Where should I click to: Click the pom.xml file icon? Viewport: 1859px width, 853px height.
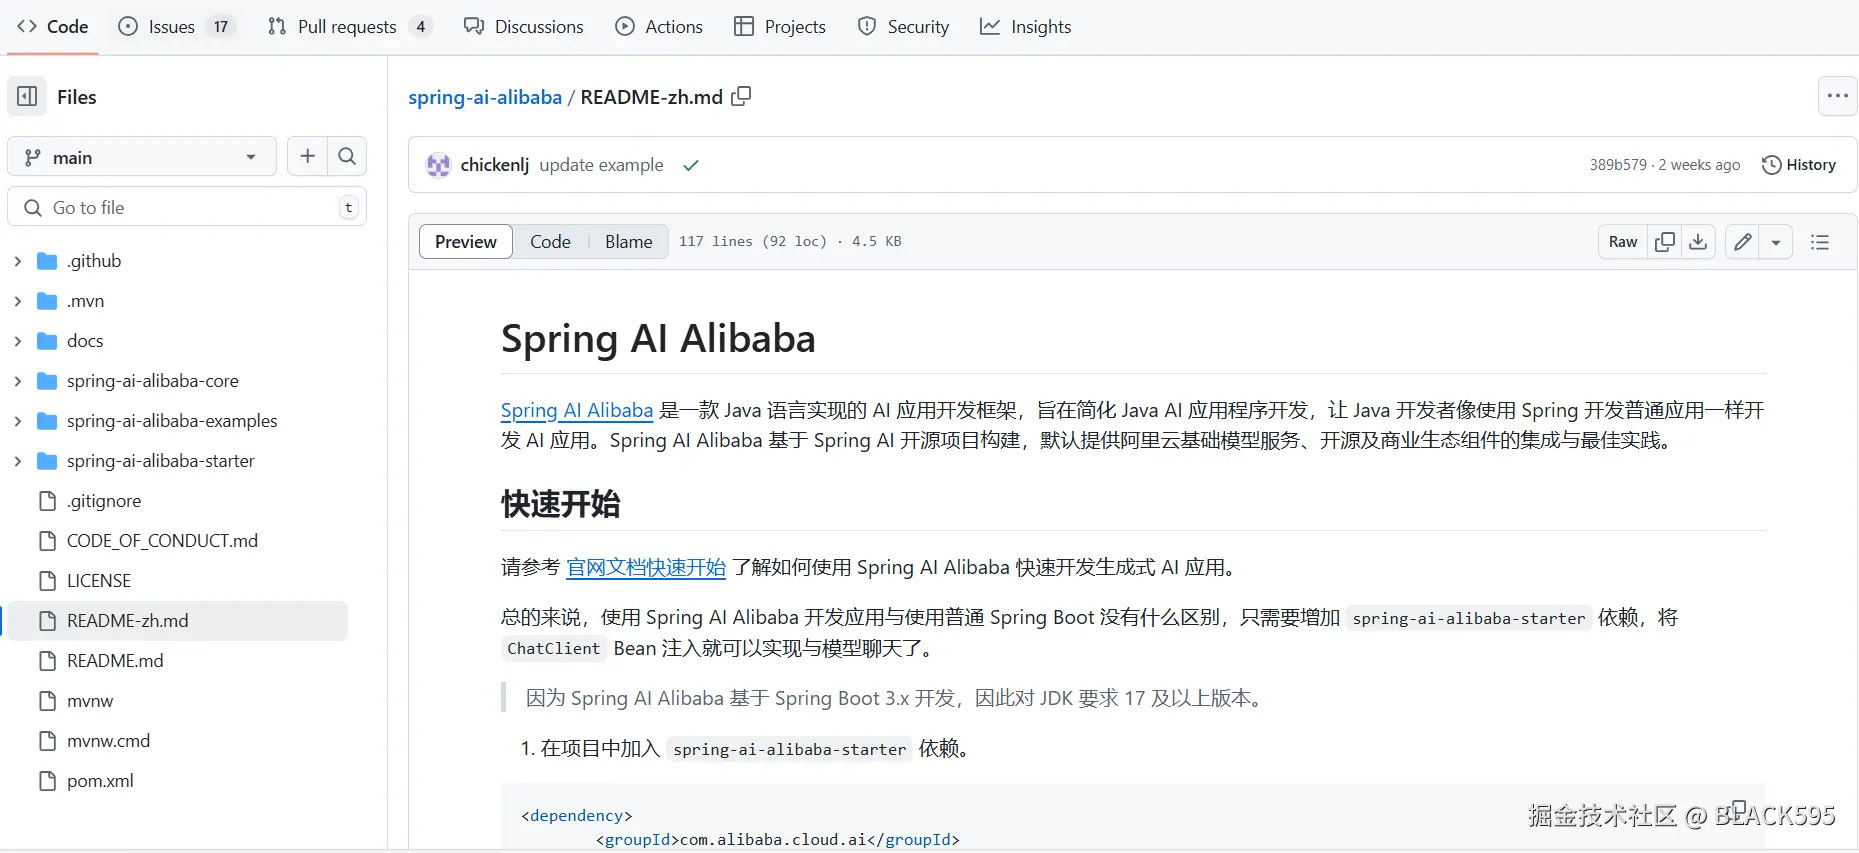(47, 781)
